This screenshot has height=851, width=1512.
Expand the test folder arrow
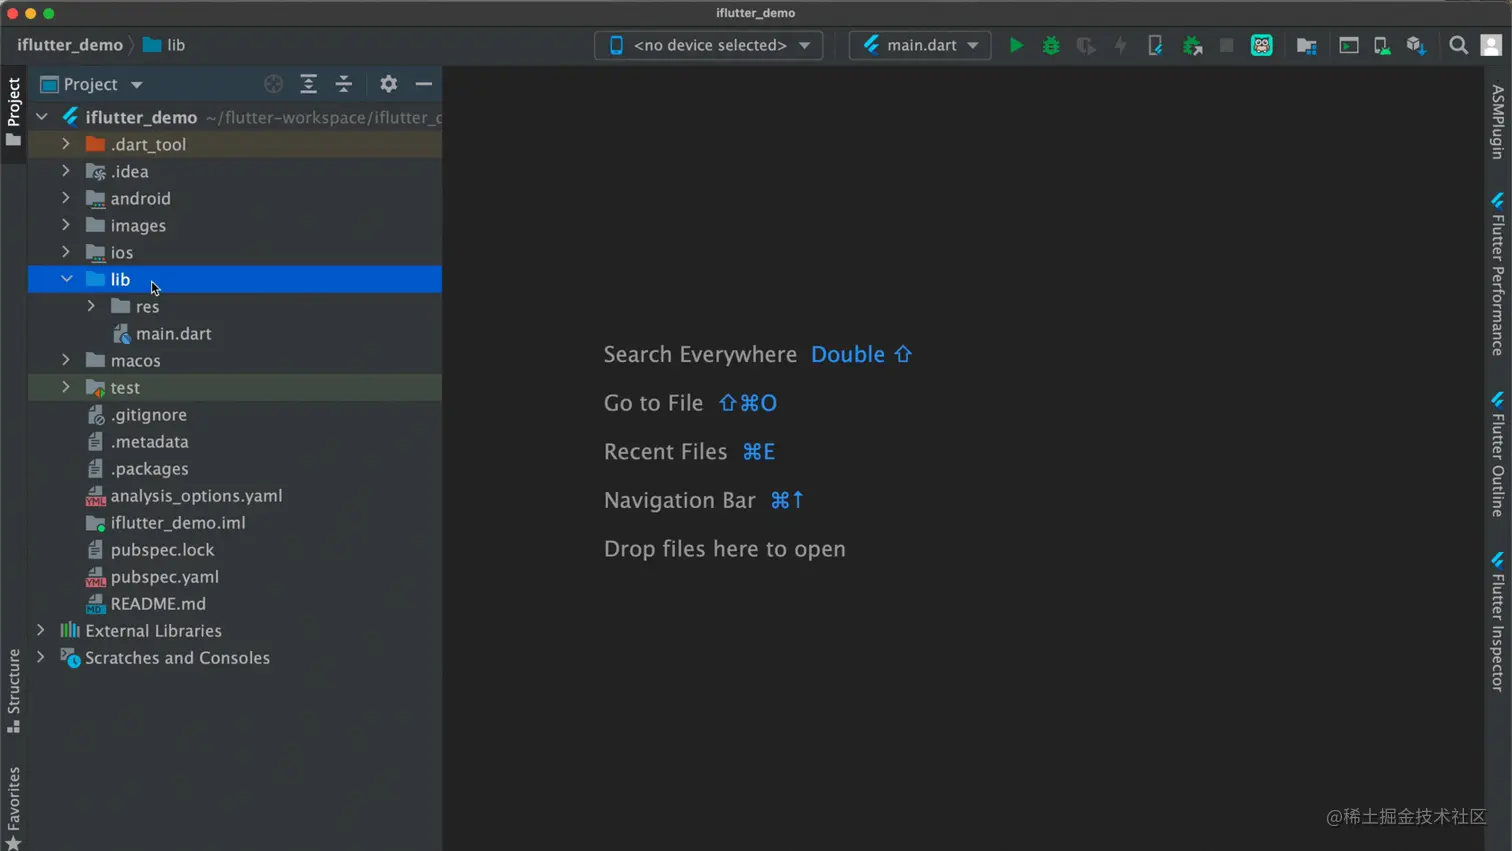[x=66, y=387]
